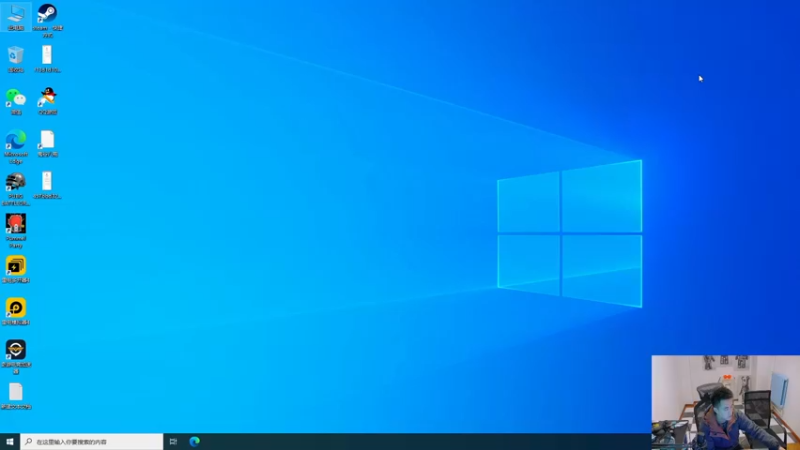800x450 pixels.
Task: Select the text file beside PUBG
Action: click(47, 185)
